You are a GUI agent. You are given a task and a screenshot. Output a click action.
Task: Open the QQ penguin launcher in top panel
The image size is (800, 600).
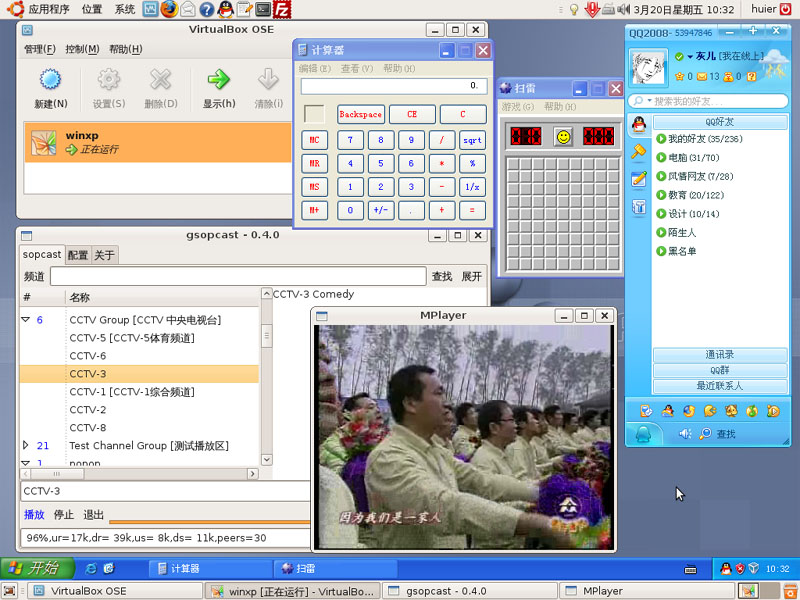coord(225,9)
